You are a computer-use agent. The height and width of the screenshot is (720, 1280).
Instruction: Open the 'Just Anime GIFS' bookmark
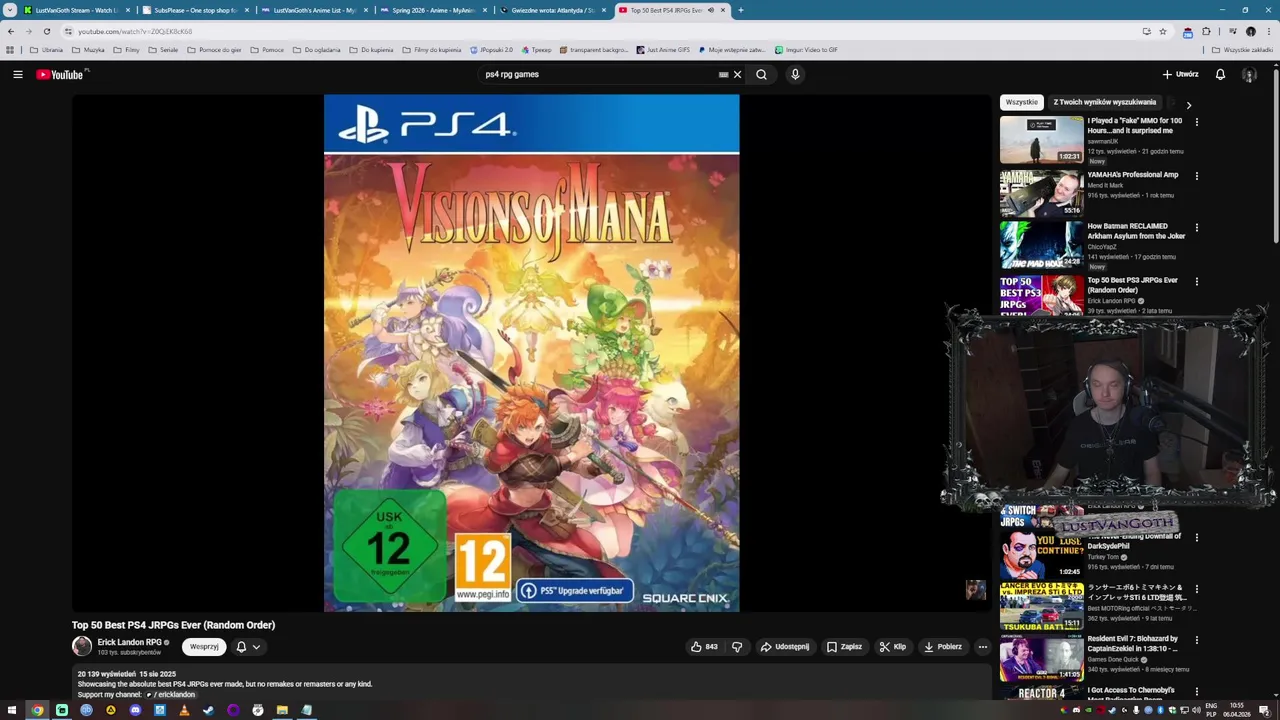point(663,50)
